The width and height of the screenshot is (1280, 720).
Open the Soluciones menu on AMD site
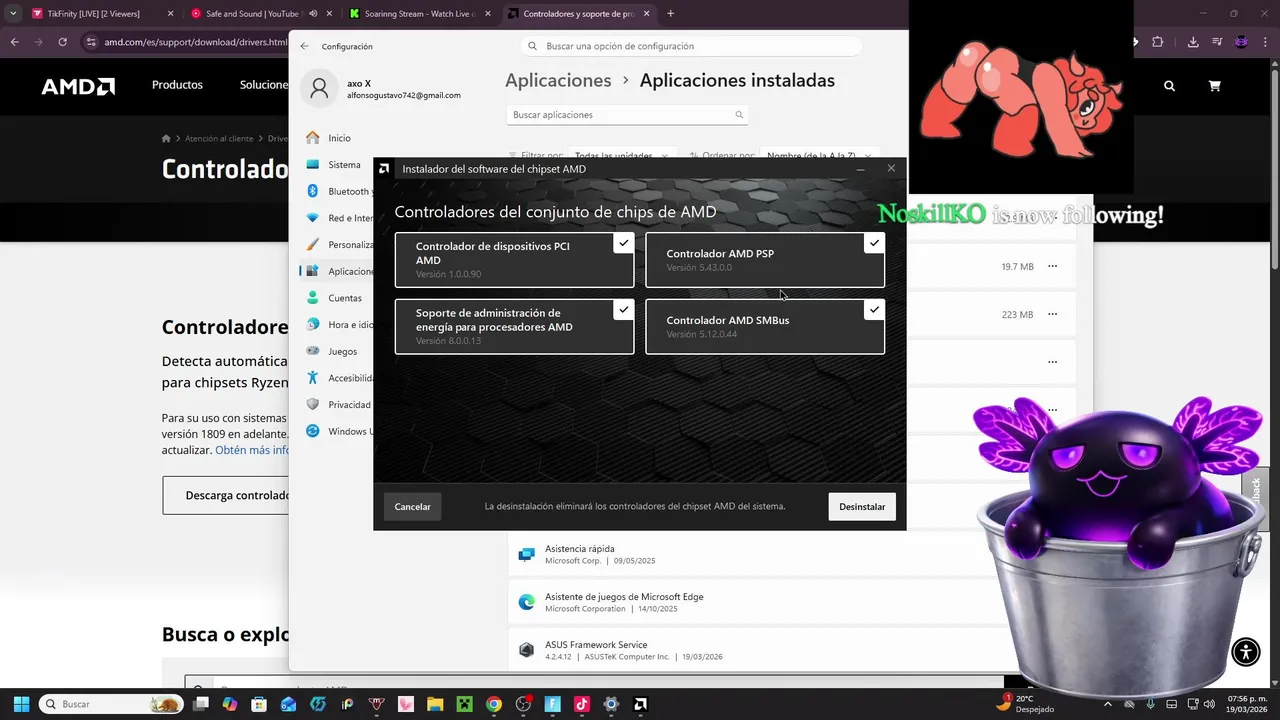point(264,85)
